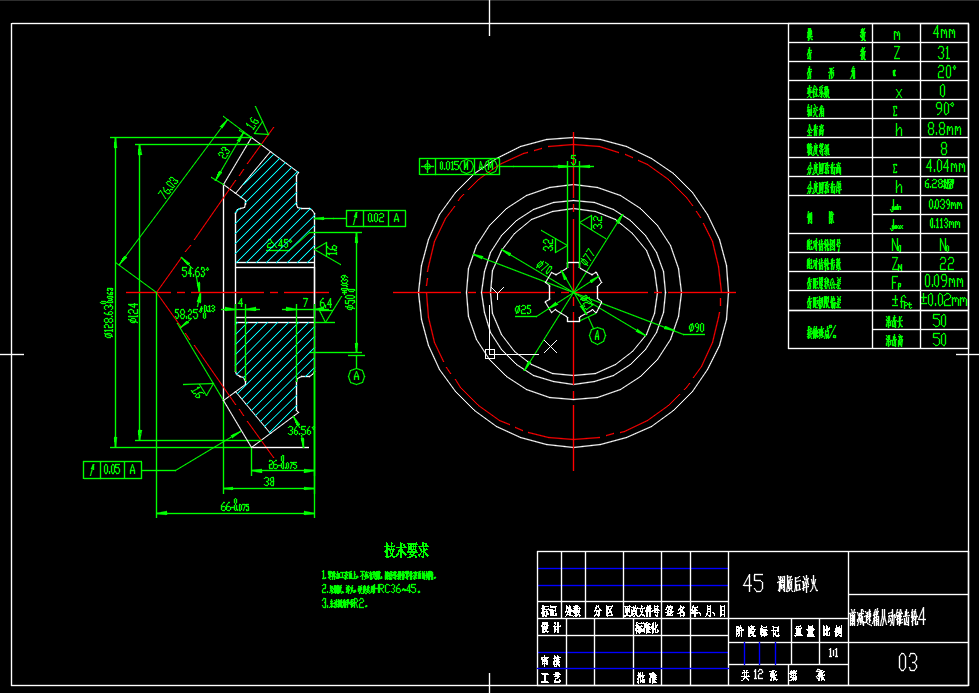
Task: Select the 'ø90' diameter dimension
Action: coord(696,328)
